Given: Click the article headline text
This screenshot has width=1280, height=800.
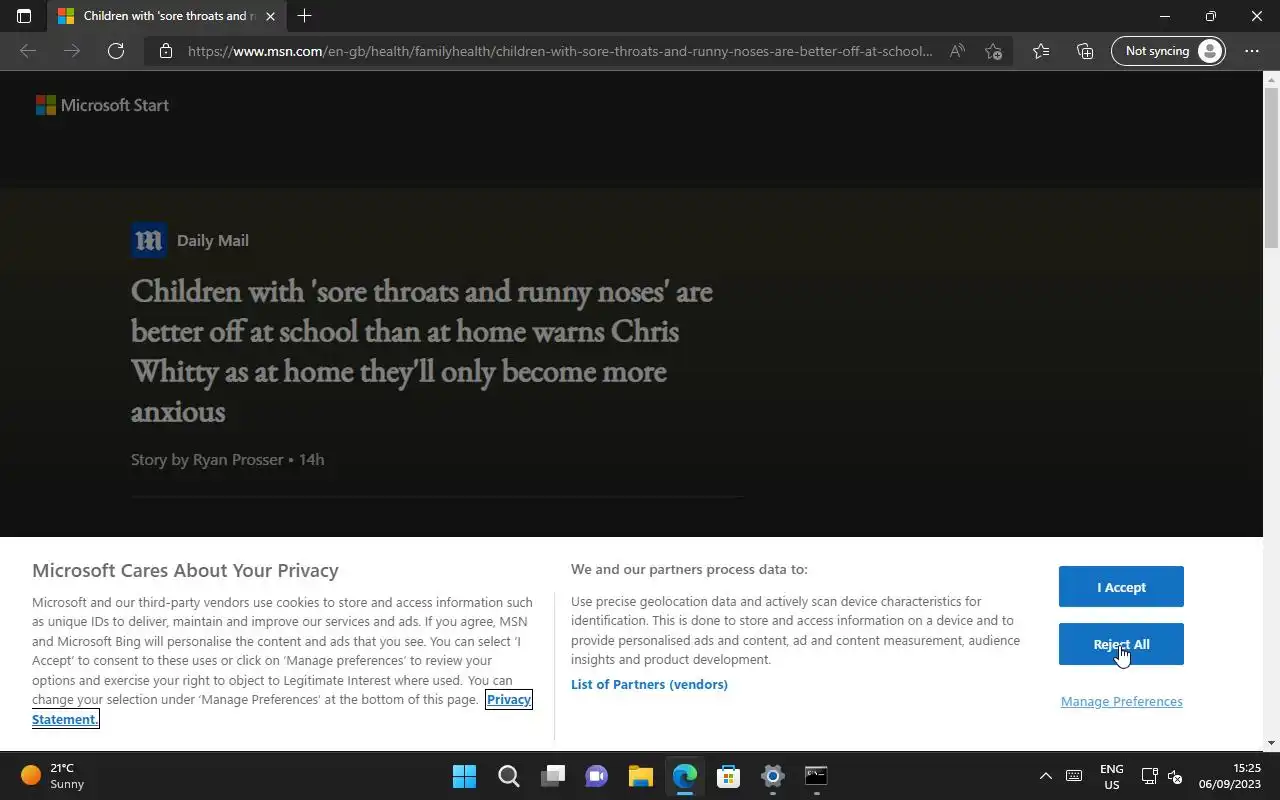Looking at the screenshot, I should pos(421,351).
